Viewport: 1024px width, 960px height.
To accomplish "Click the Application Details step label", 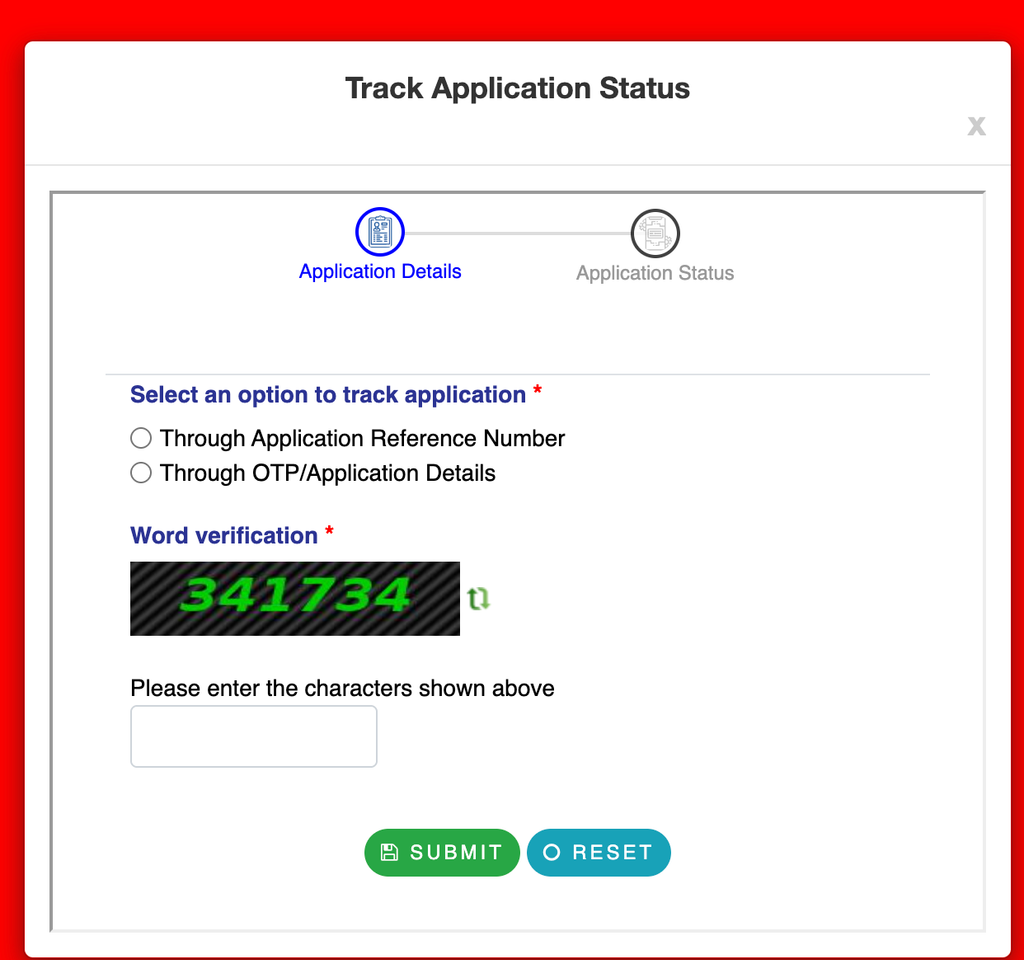I will 380,271.
